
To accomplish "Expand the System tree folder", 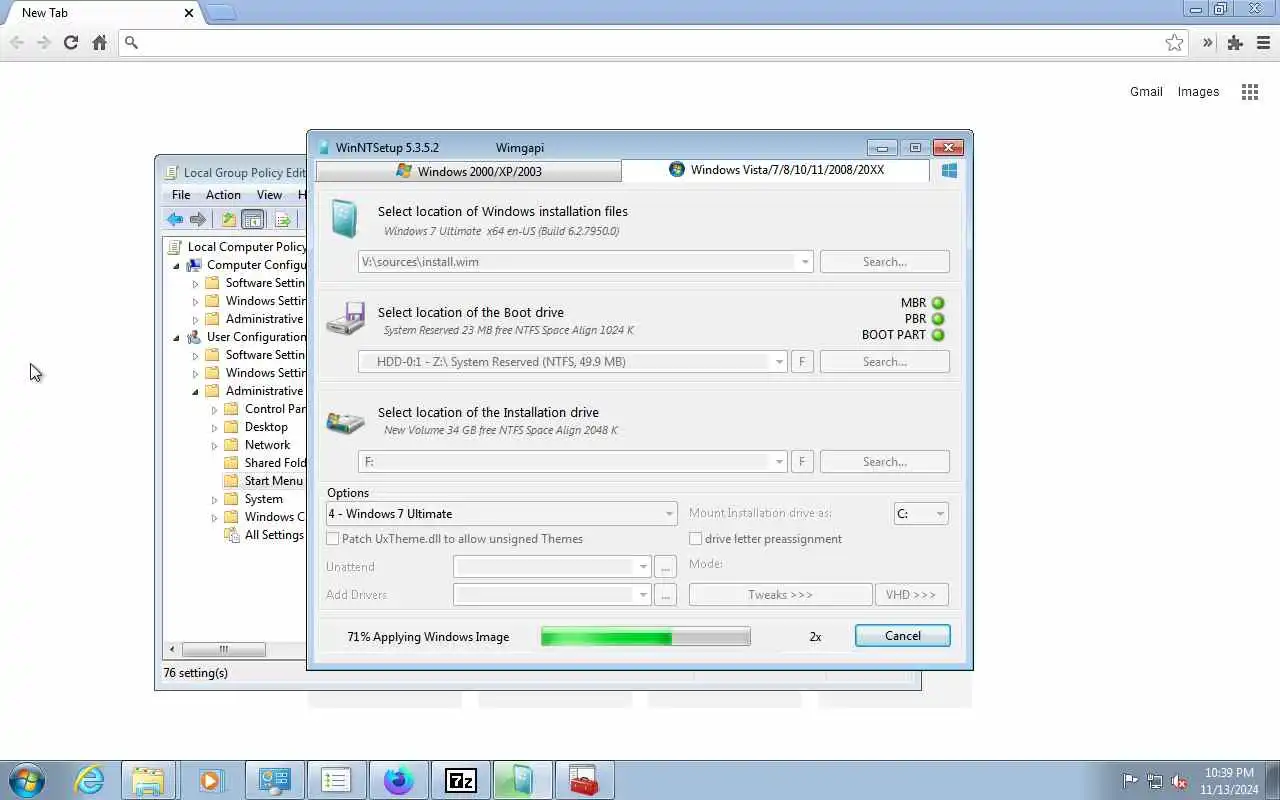I will (214, 500).
